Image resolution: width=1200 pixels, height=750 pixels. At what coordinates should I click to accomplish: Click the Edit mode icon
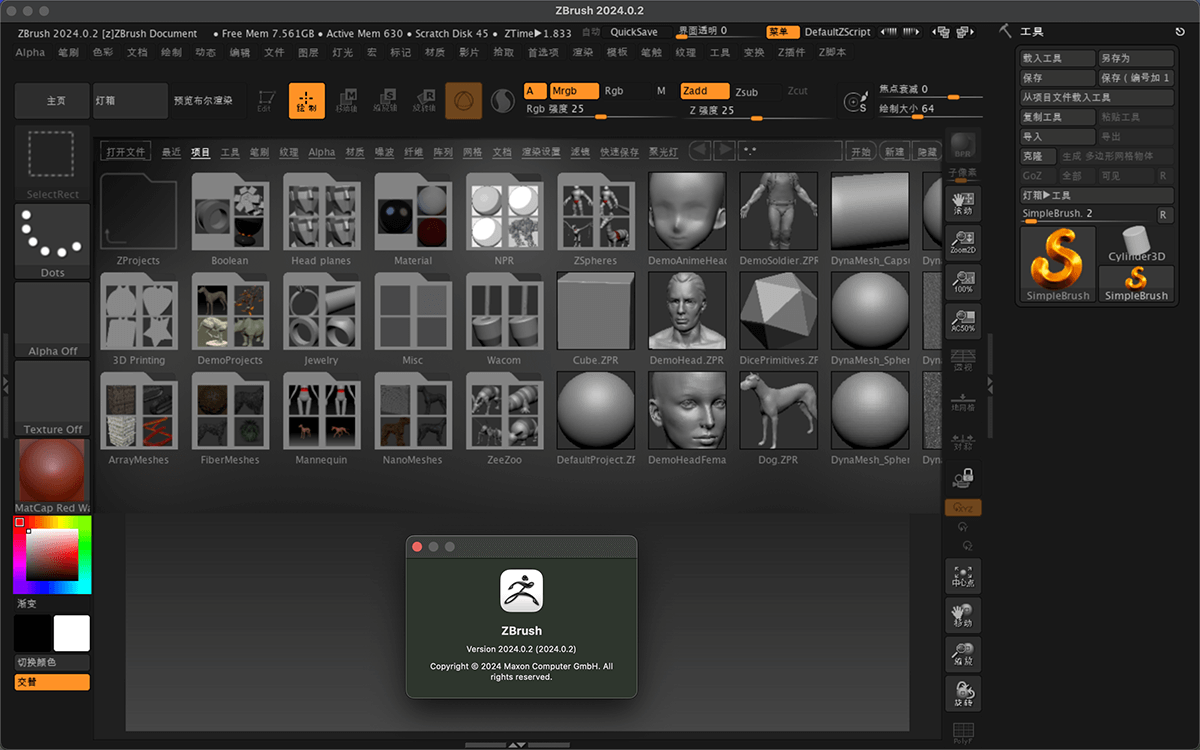click(x=265, y=101)
